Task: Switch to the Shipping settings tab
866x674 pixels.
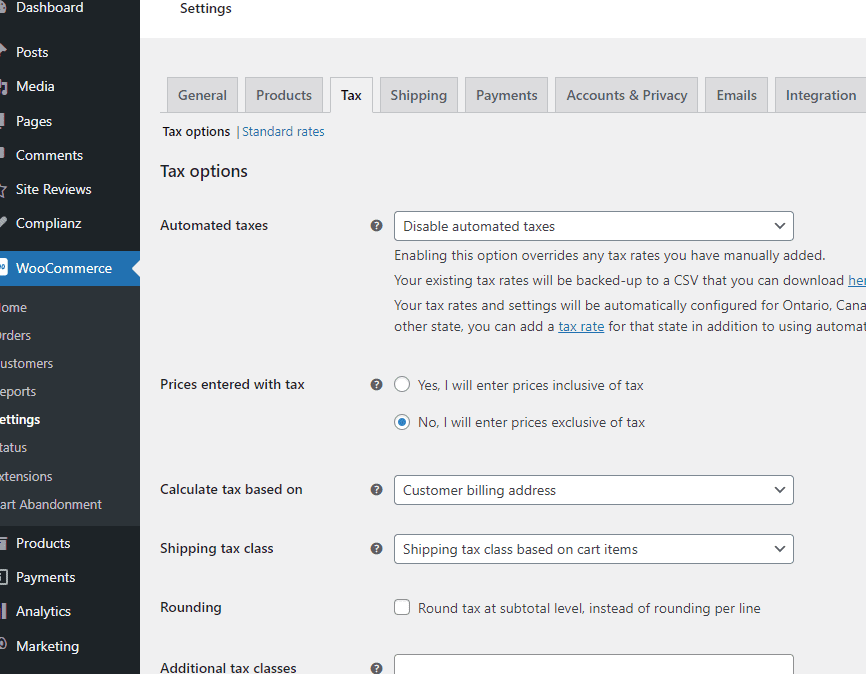Action: click(418, 96)
